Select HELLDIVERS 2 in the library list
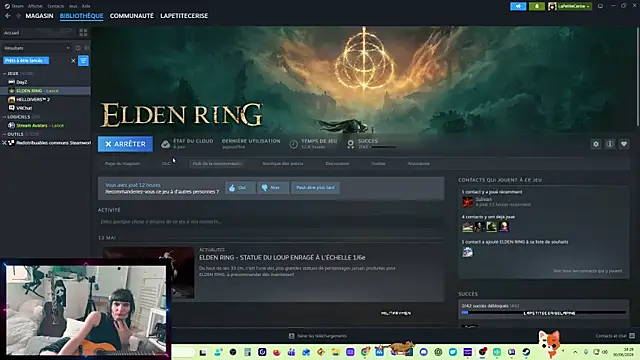Image resolution: width=640 pixels, height=360 pixels. click(45, 100)
